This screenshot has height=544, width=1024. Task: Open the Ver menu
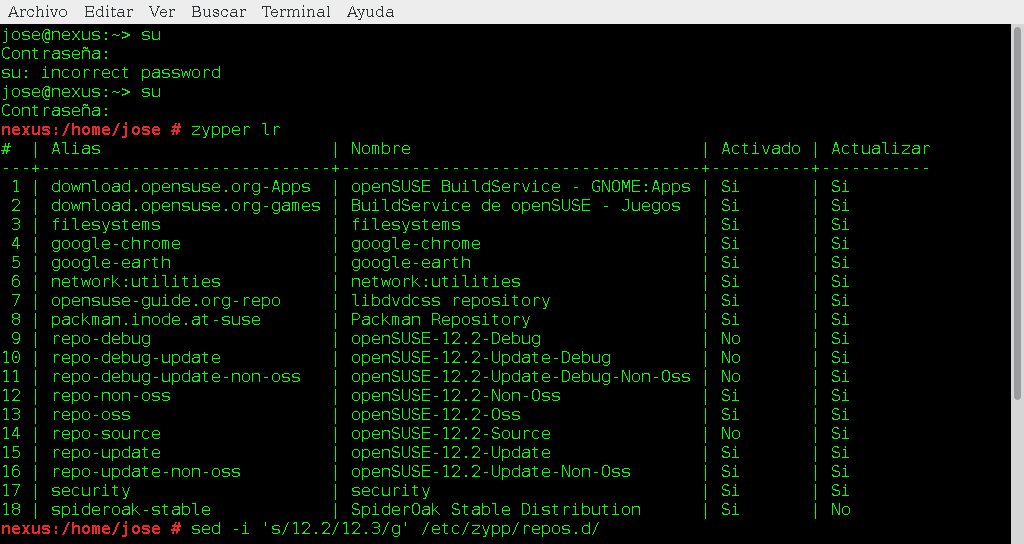pyautogui.click(x=161, y=12)
